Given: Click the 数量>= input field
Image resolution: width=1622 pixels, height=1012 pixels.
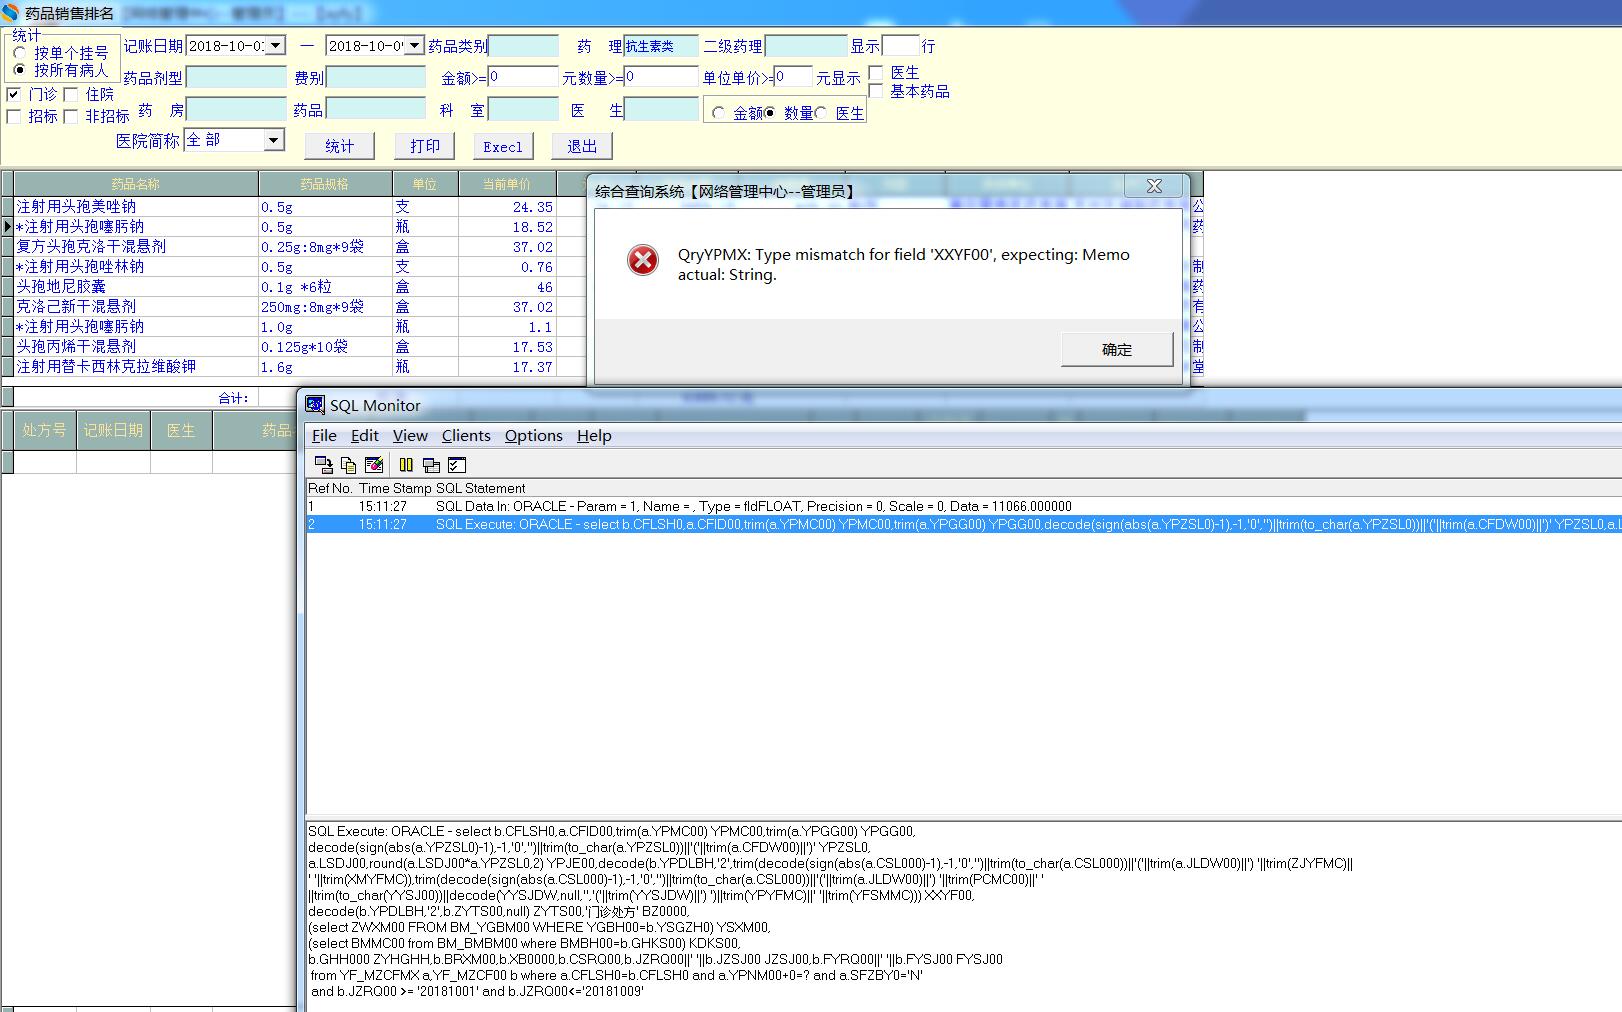Looking at the screenshot, I should tap(661, 77).
